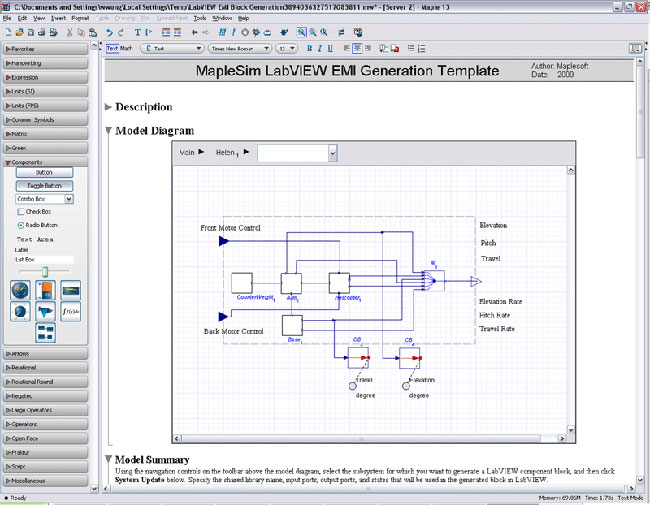Click the math expression f(x)dx component icon

tap(70, 311)
